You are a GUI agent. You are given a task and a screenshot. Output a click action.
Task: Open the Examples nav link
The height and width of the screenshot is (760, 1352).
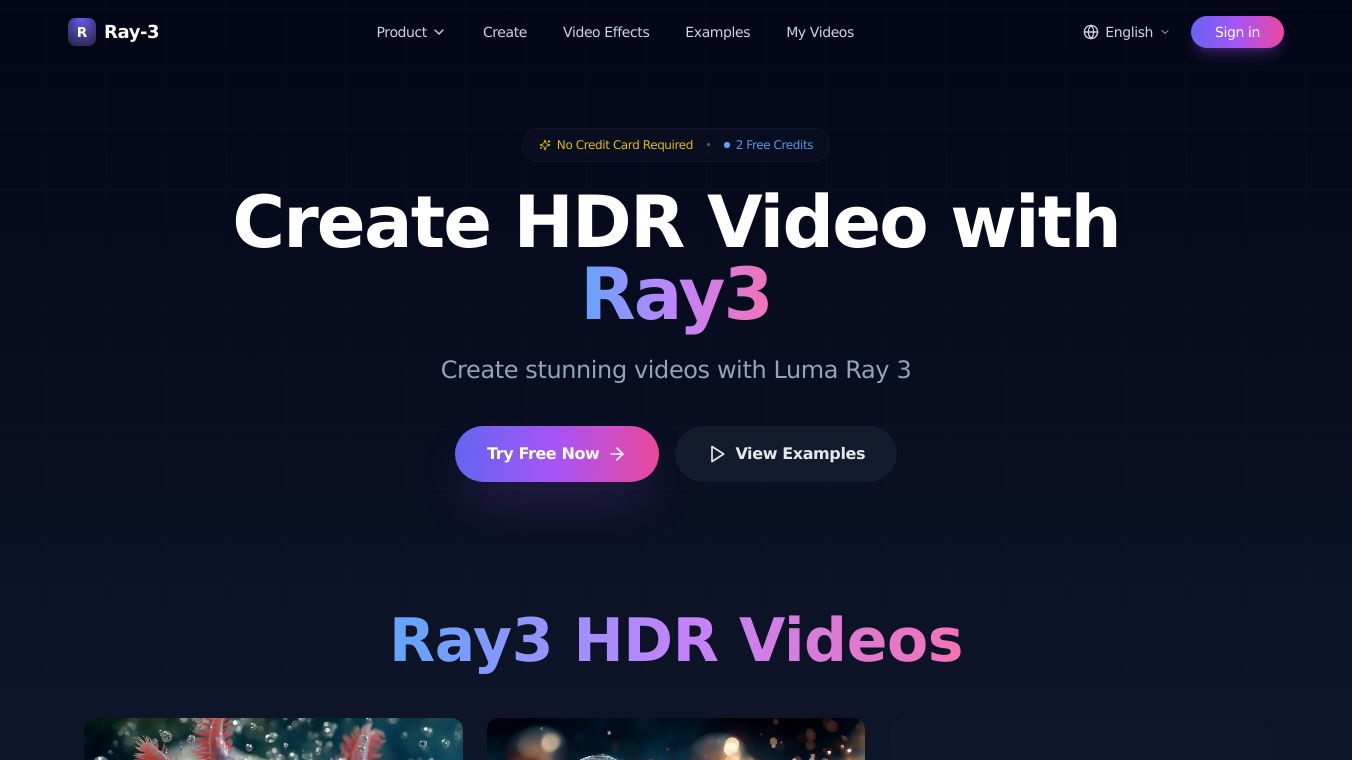click(x=718, y=32)
